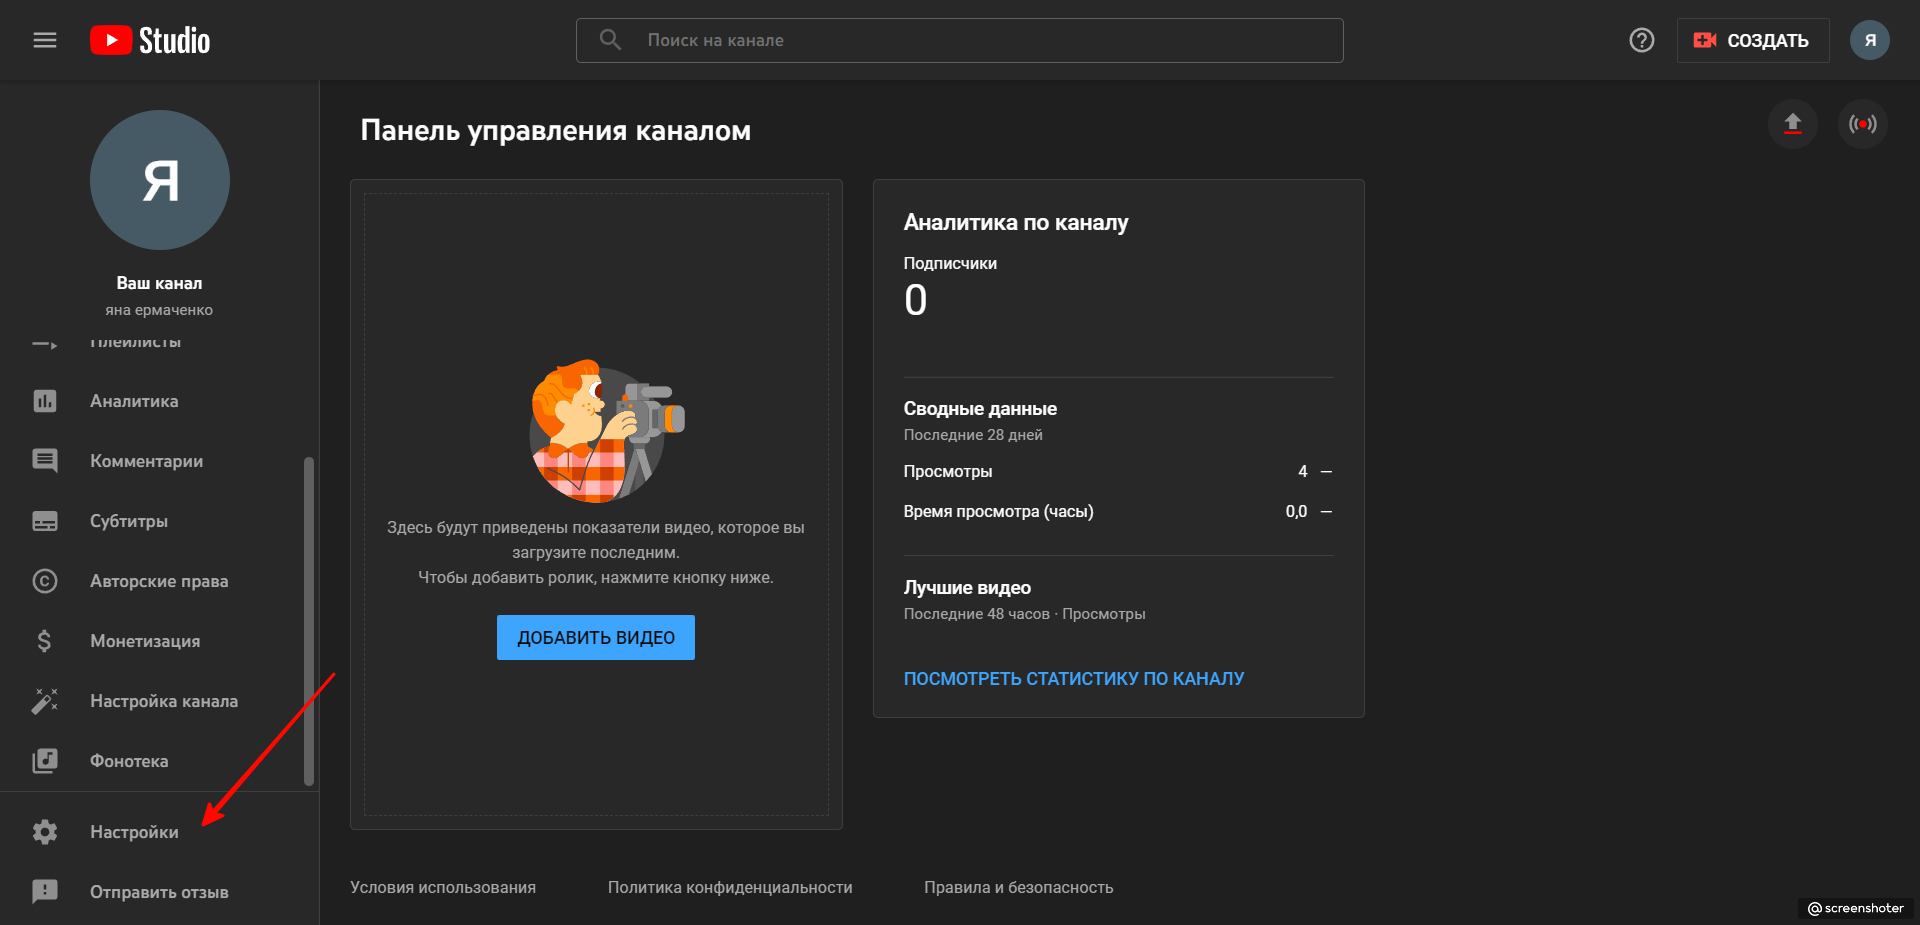Click the YouTube Studio logo
This screenshot has height=925, width=1920.
150,40
